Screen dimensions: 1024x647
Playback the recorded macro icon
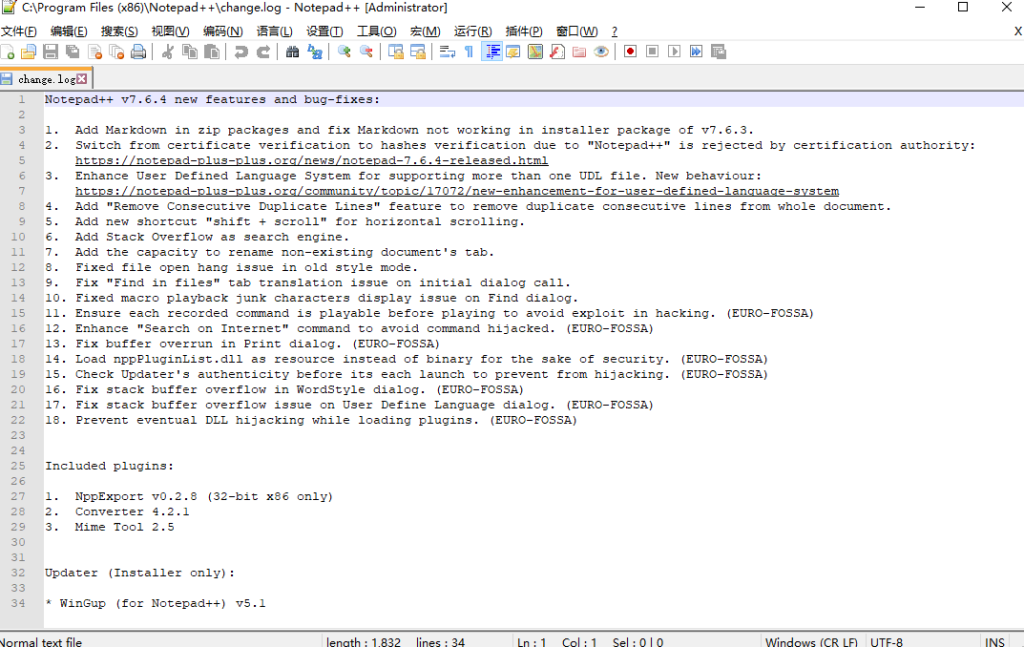(x=675, y=51)
